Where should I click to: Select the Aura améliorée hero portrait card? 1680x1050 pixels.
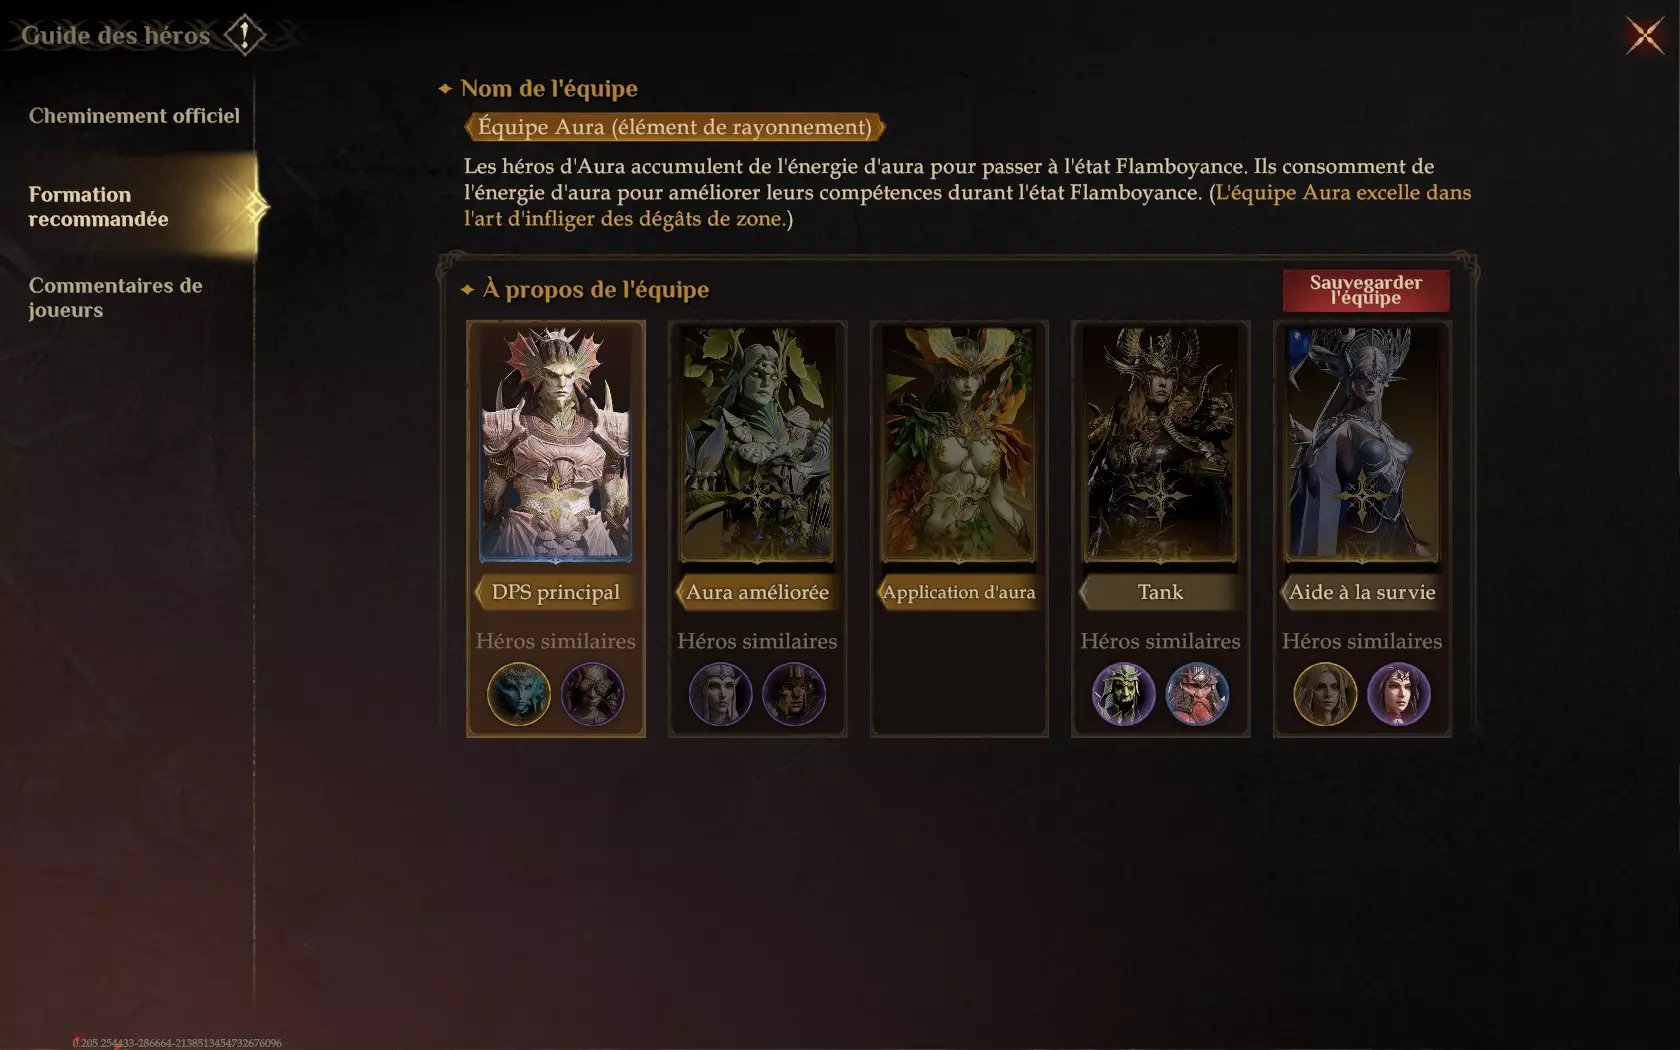tap(757, 444)
